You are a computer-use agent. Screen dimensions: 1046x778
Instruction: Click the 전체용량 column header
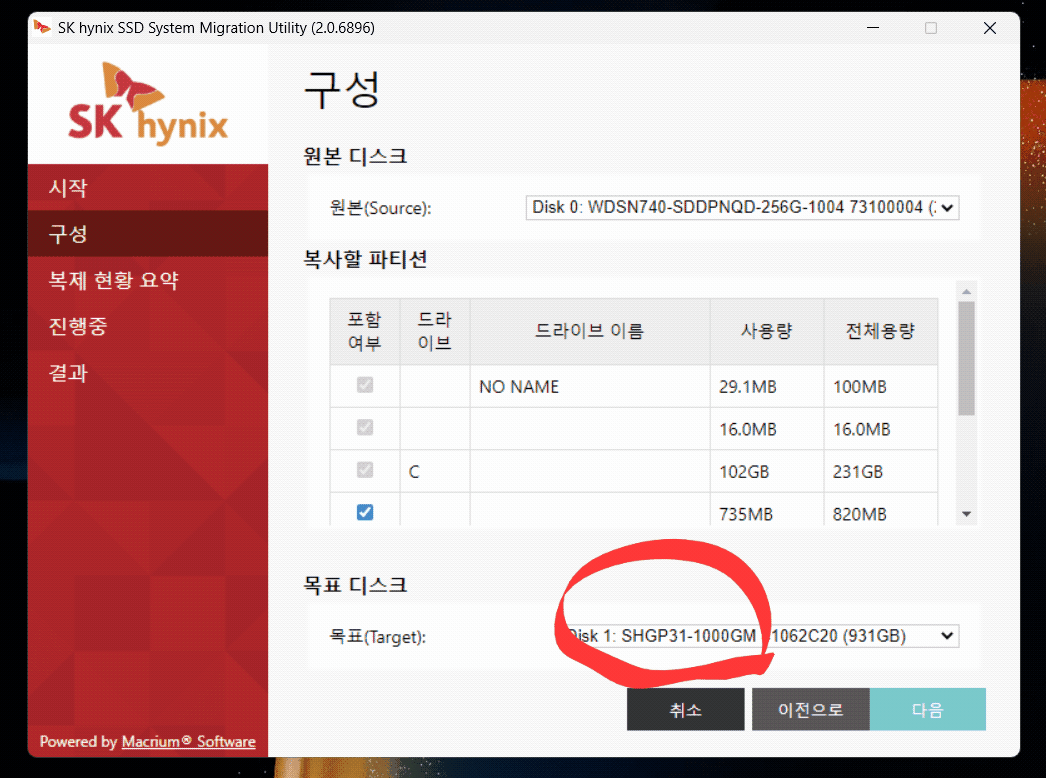point(881,331)
